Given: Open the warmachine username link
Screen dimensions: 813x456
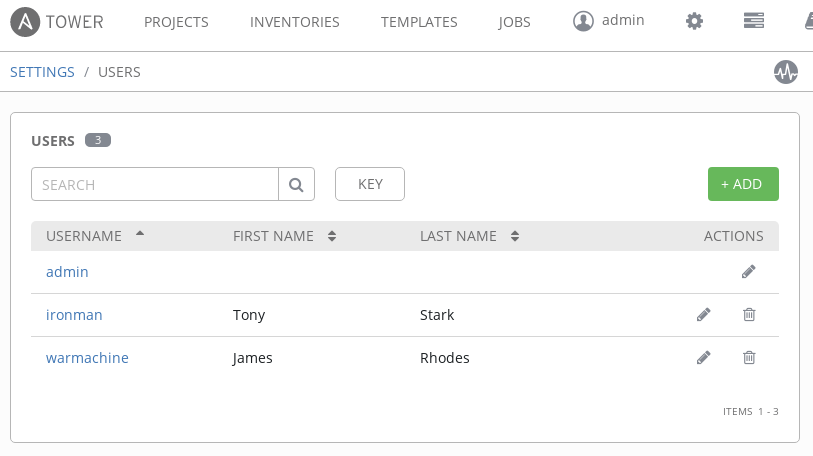Looking at the screenshot, I should [x=87, y=357].
